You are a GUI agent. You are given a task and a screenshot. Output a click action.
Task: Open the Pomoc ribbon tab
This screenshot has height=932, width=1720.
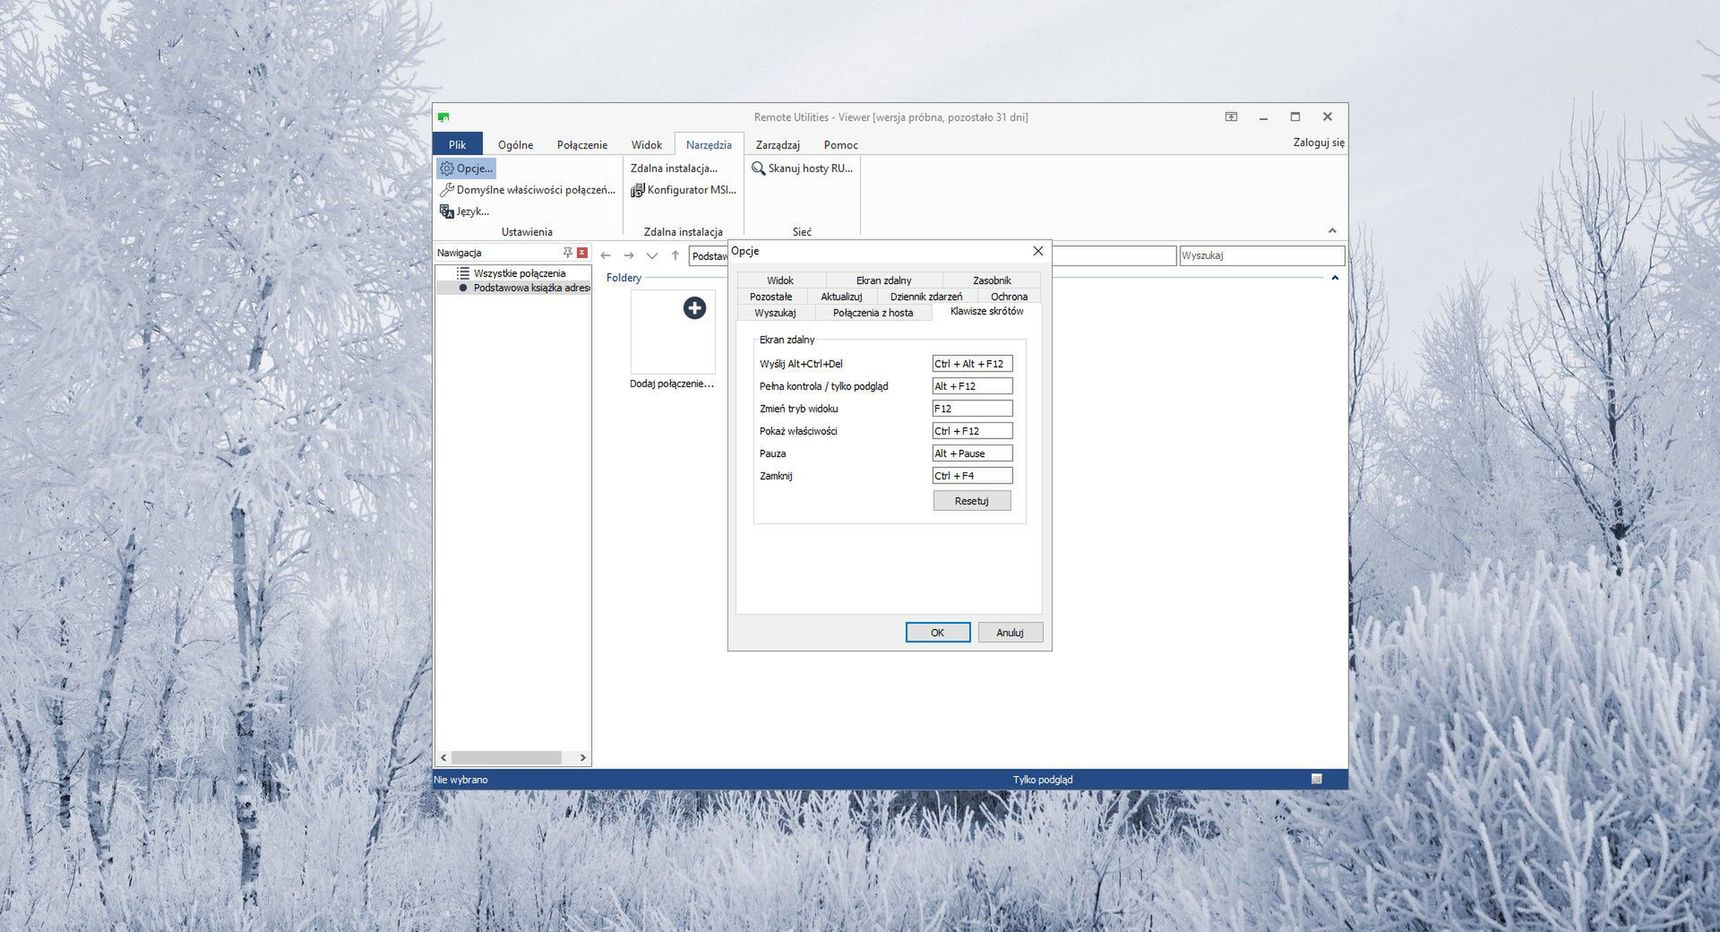(841, 145)
